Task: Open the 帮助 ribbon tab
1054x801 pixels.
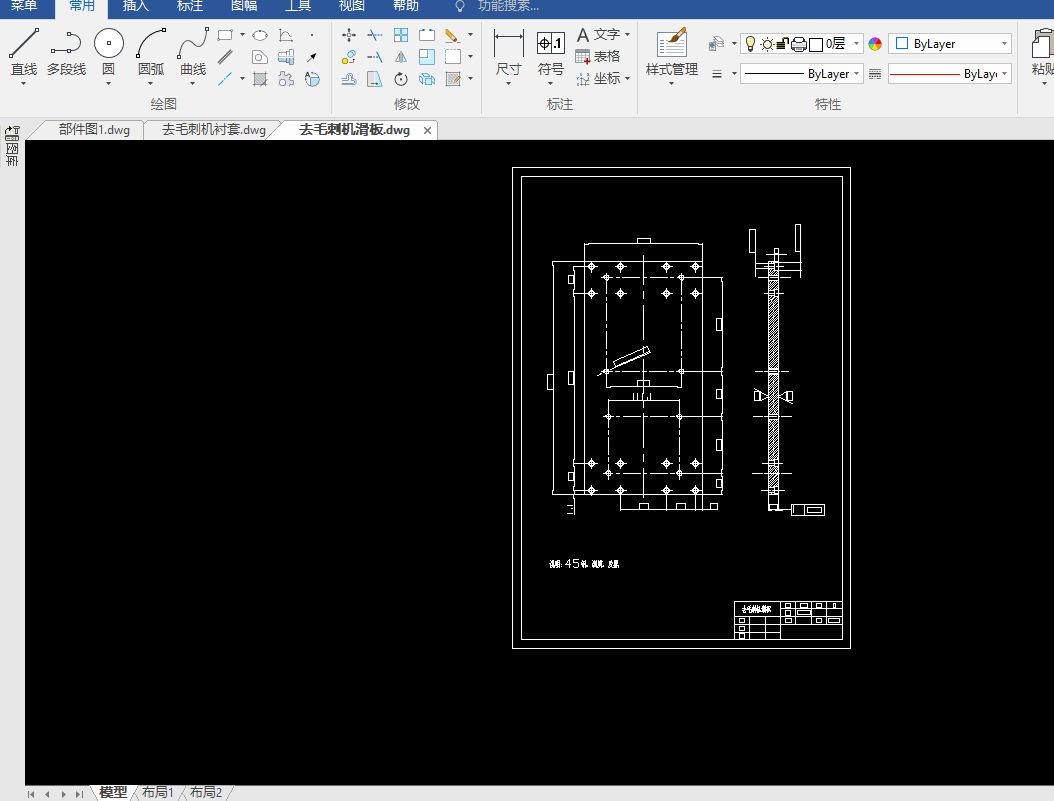Action: (405, 7)
